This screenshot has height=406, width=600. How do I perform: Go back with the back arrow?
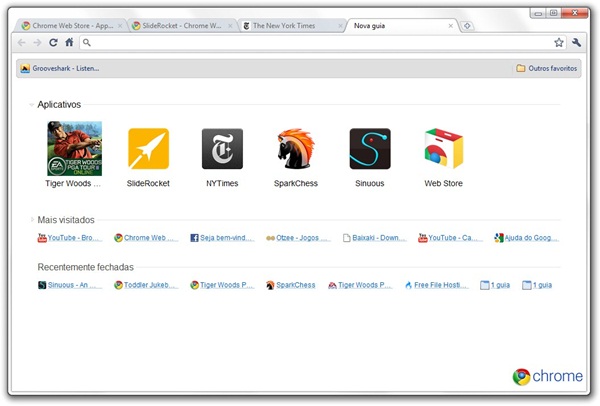[21, 42]
